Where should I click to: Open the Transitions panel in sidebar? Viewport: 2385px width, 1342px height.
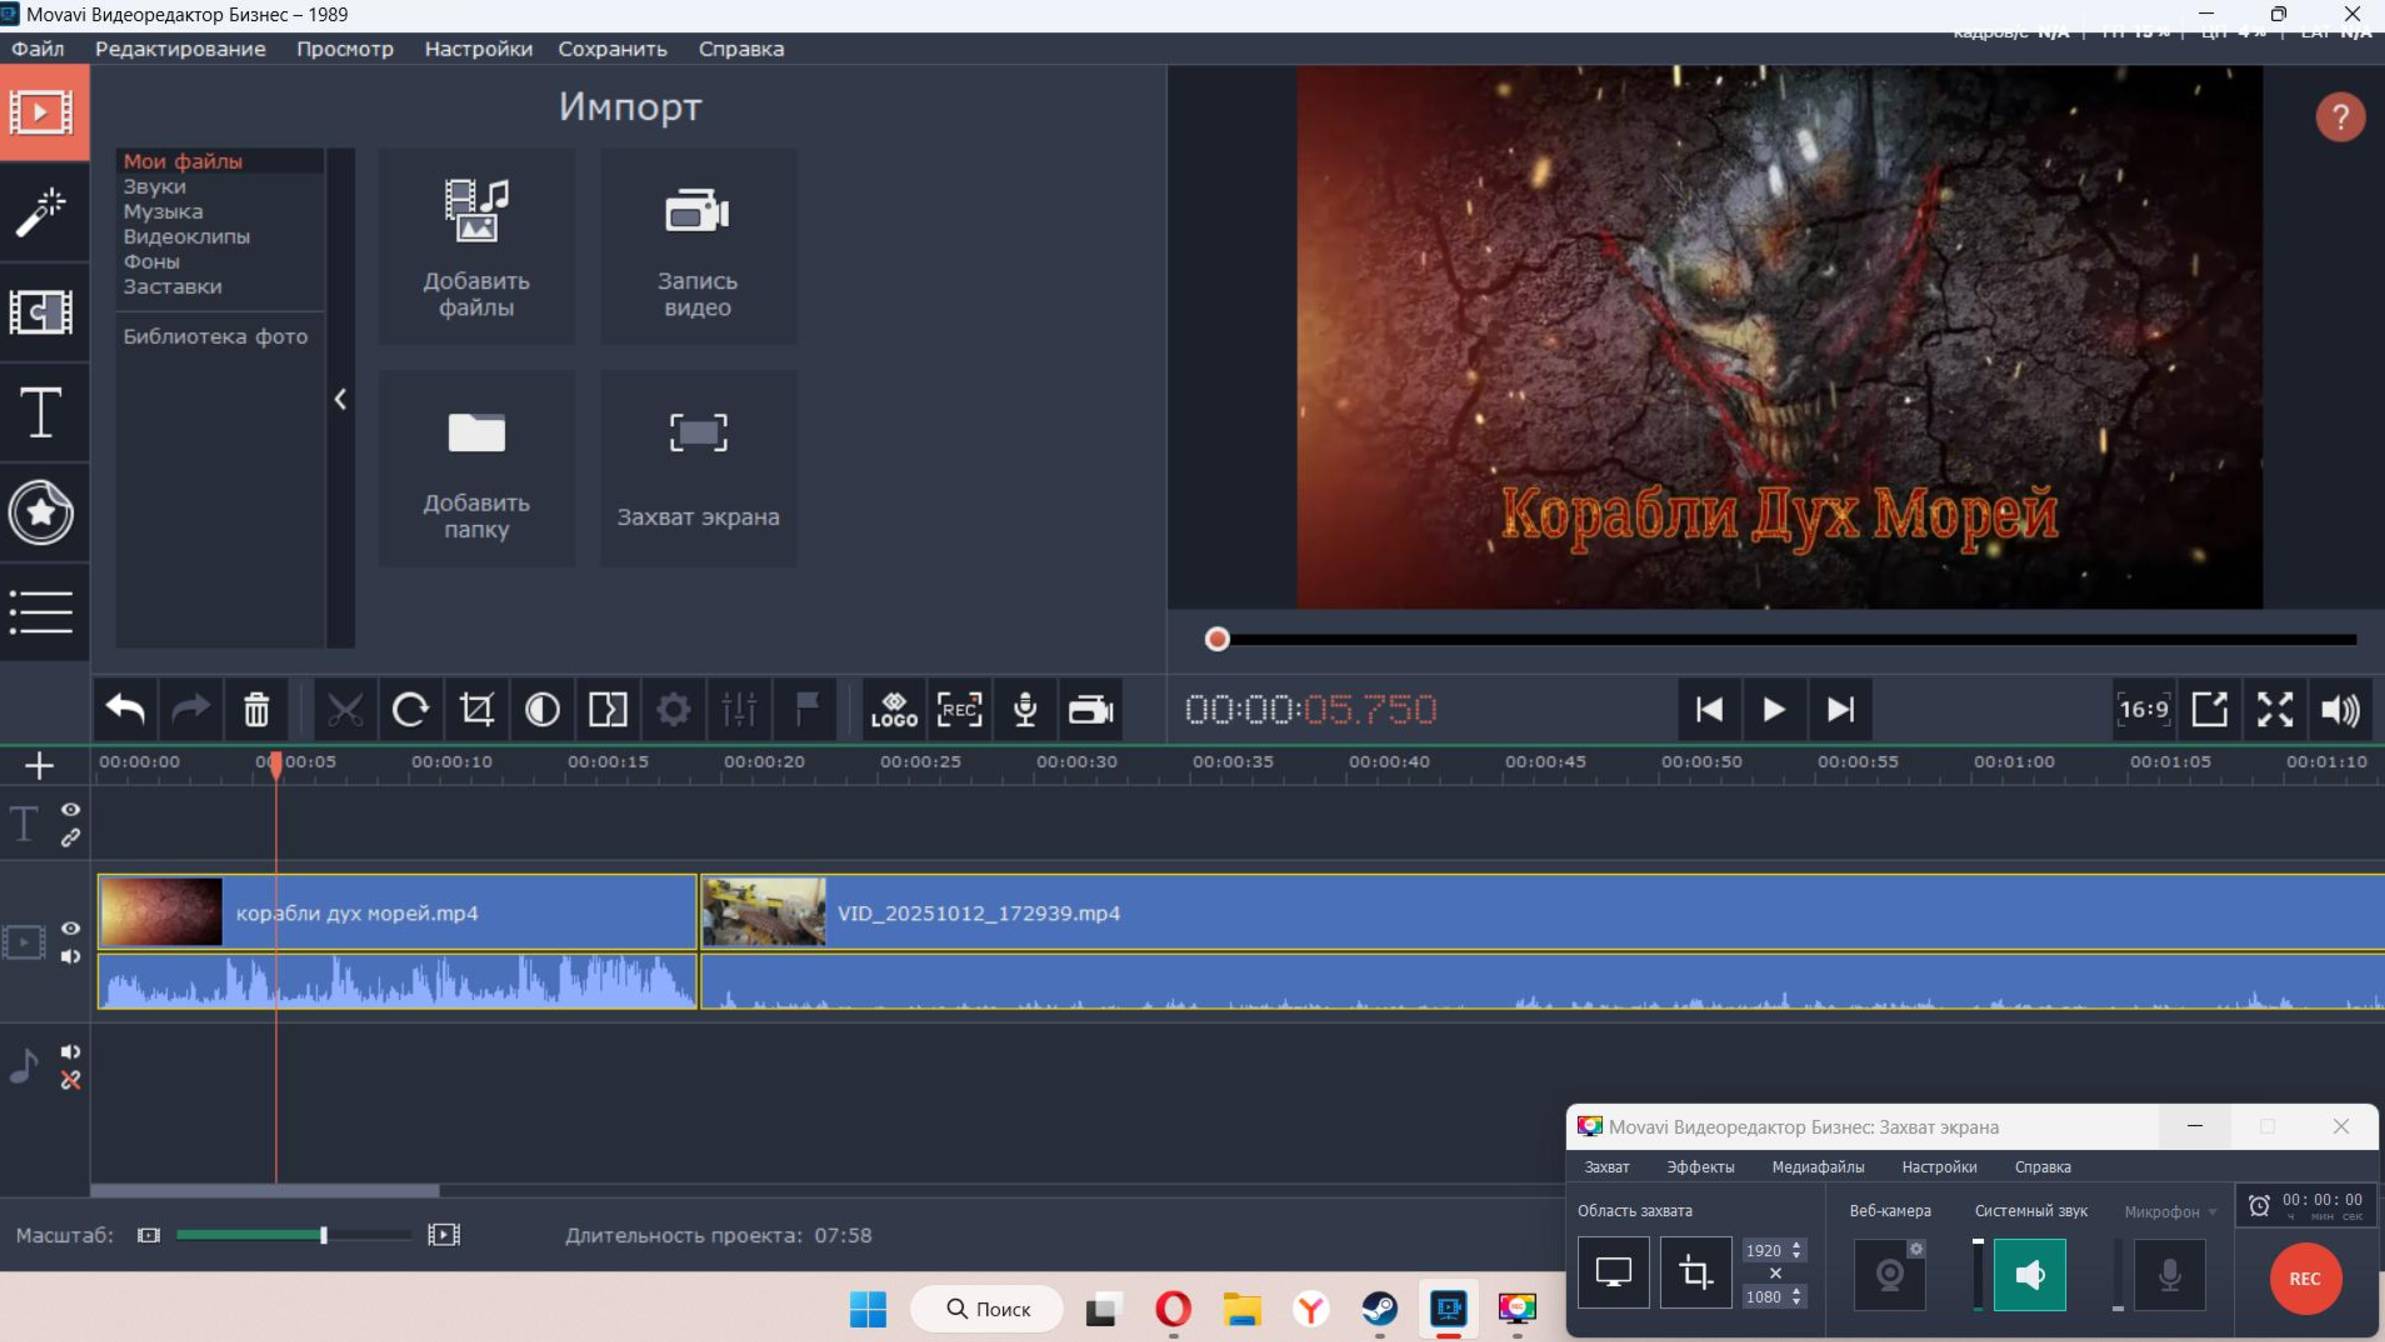click(41, 312)
